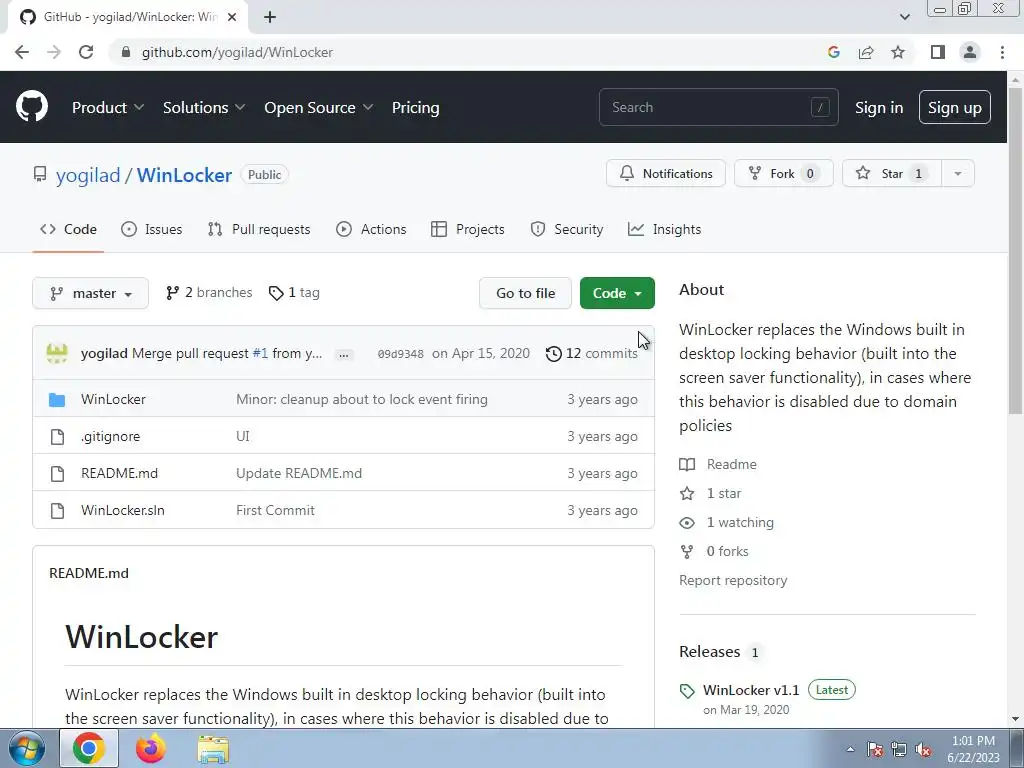This screenshot has width=1024, height=768.
Task: Open a new browser tab with plus icon
Action: 270,17
